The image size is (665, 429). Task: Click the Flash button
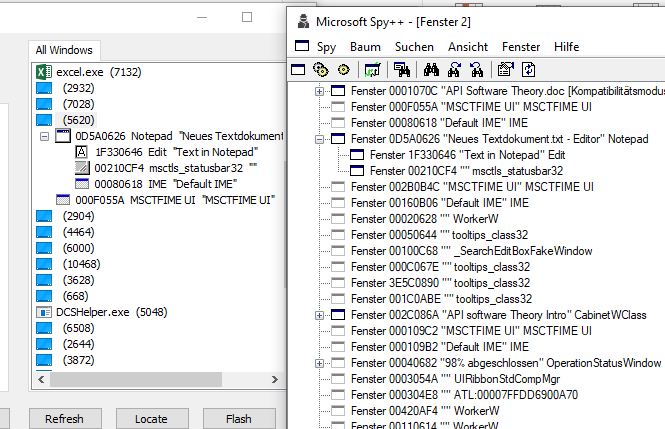coord(239,419)
